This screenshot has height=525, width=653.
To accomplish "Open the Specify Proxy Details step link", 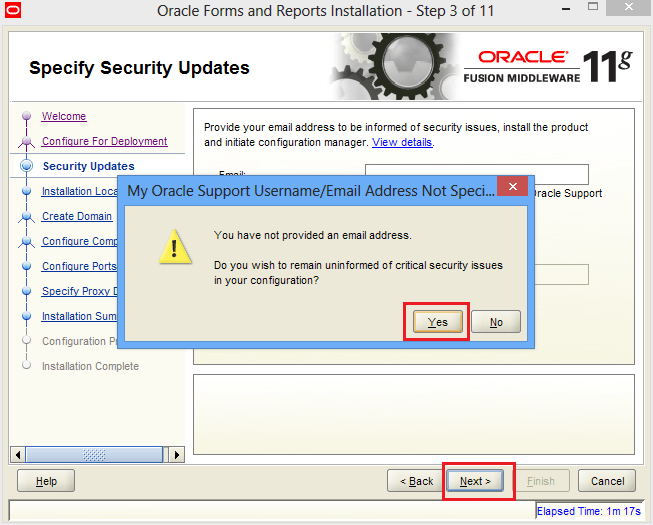I will pyautogui.click(x=80, y=291).
